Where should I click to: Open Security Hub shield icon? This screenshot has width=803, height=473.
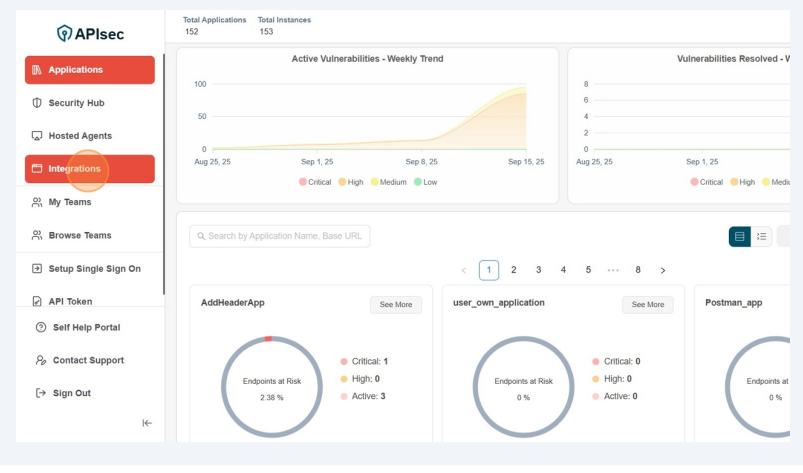pos(37,103)
